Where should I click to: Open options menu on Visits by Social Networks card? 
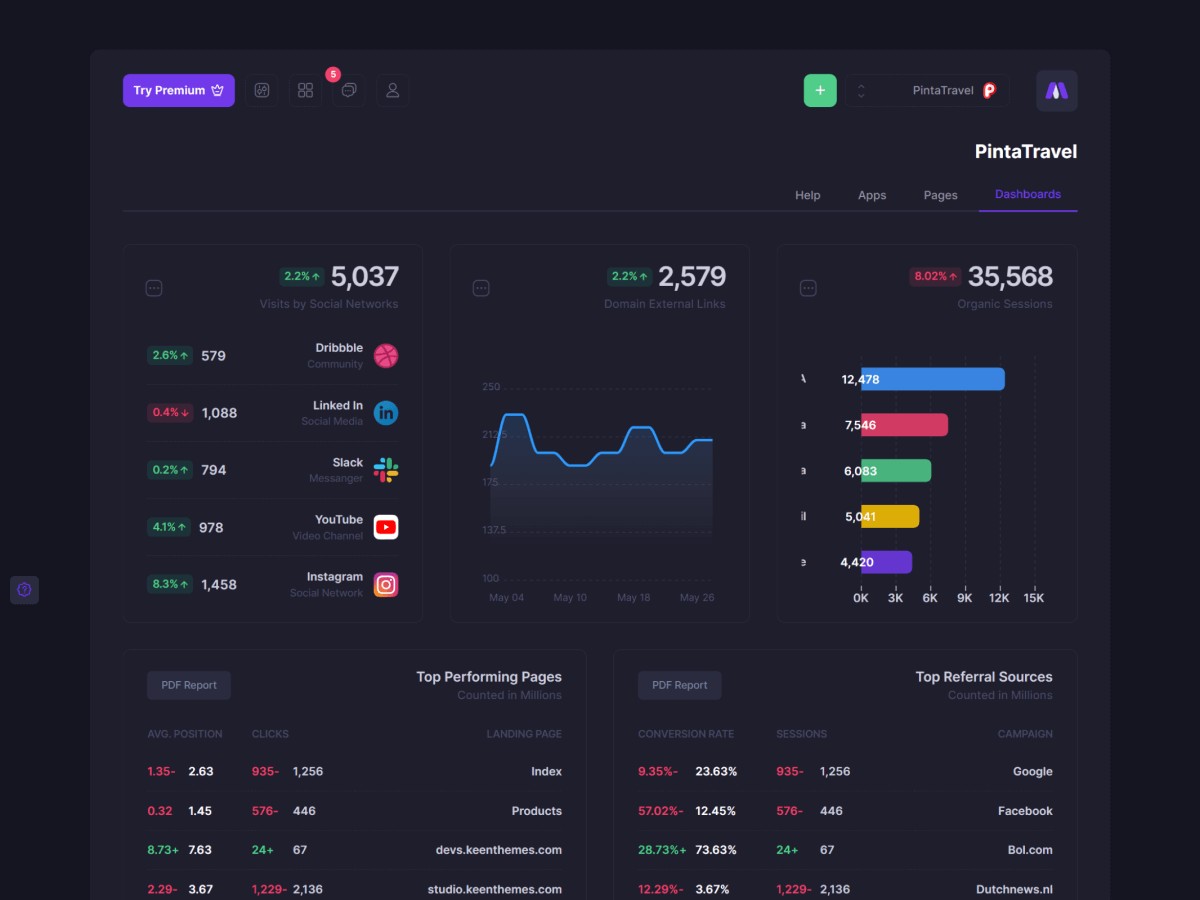[x=154, y=288]
